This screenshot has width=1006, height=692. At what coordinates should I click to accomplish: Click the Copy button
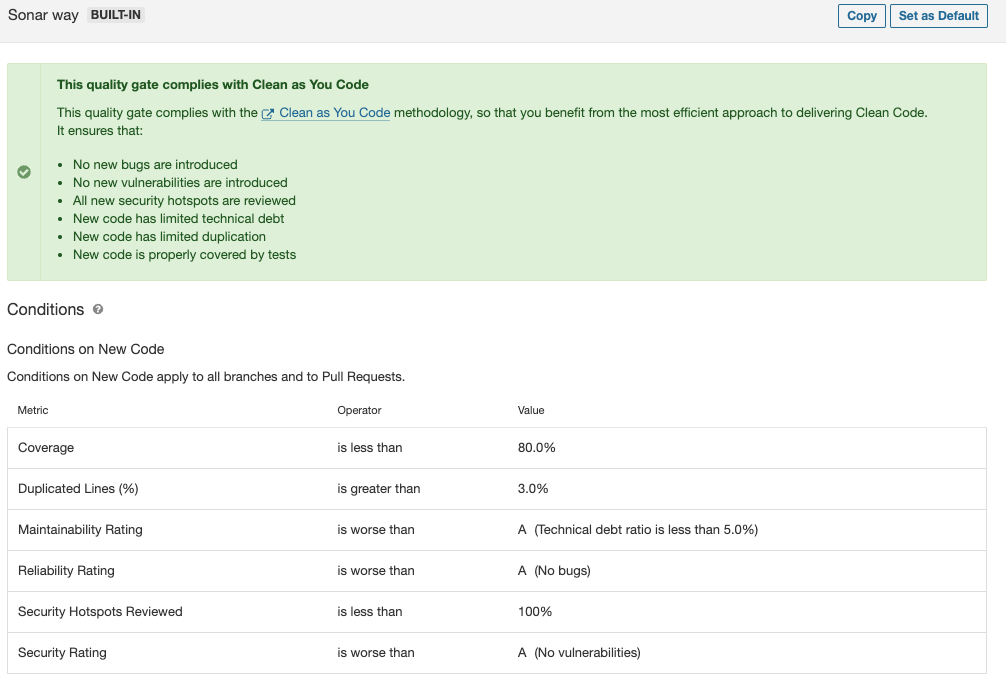pyautogui.click(x=862, y=16)
